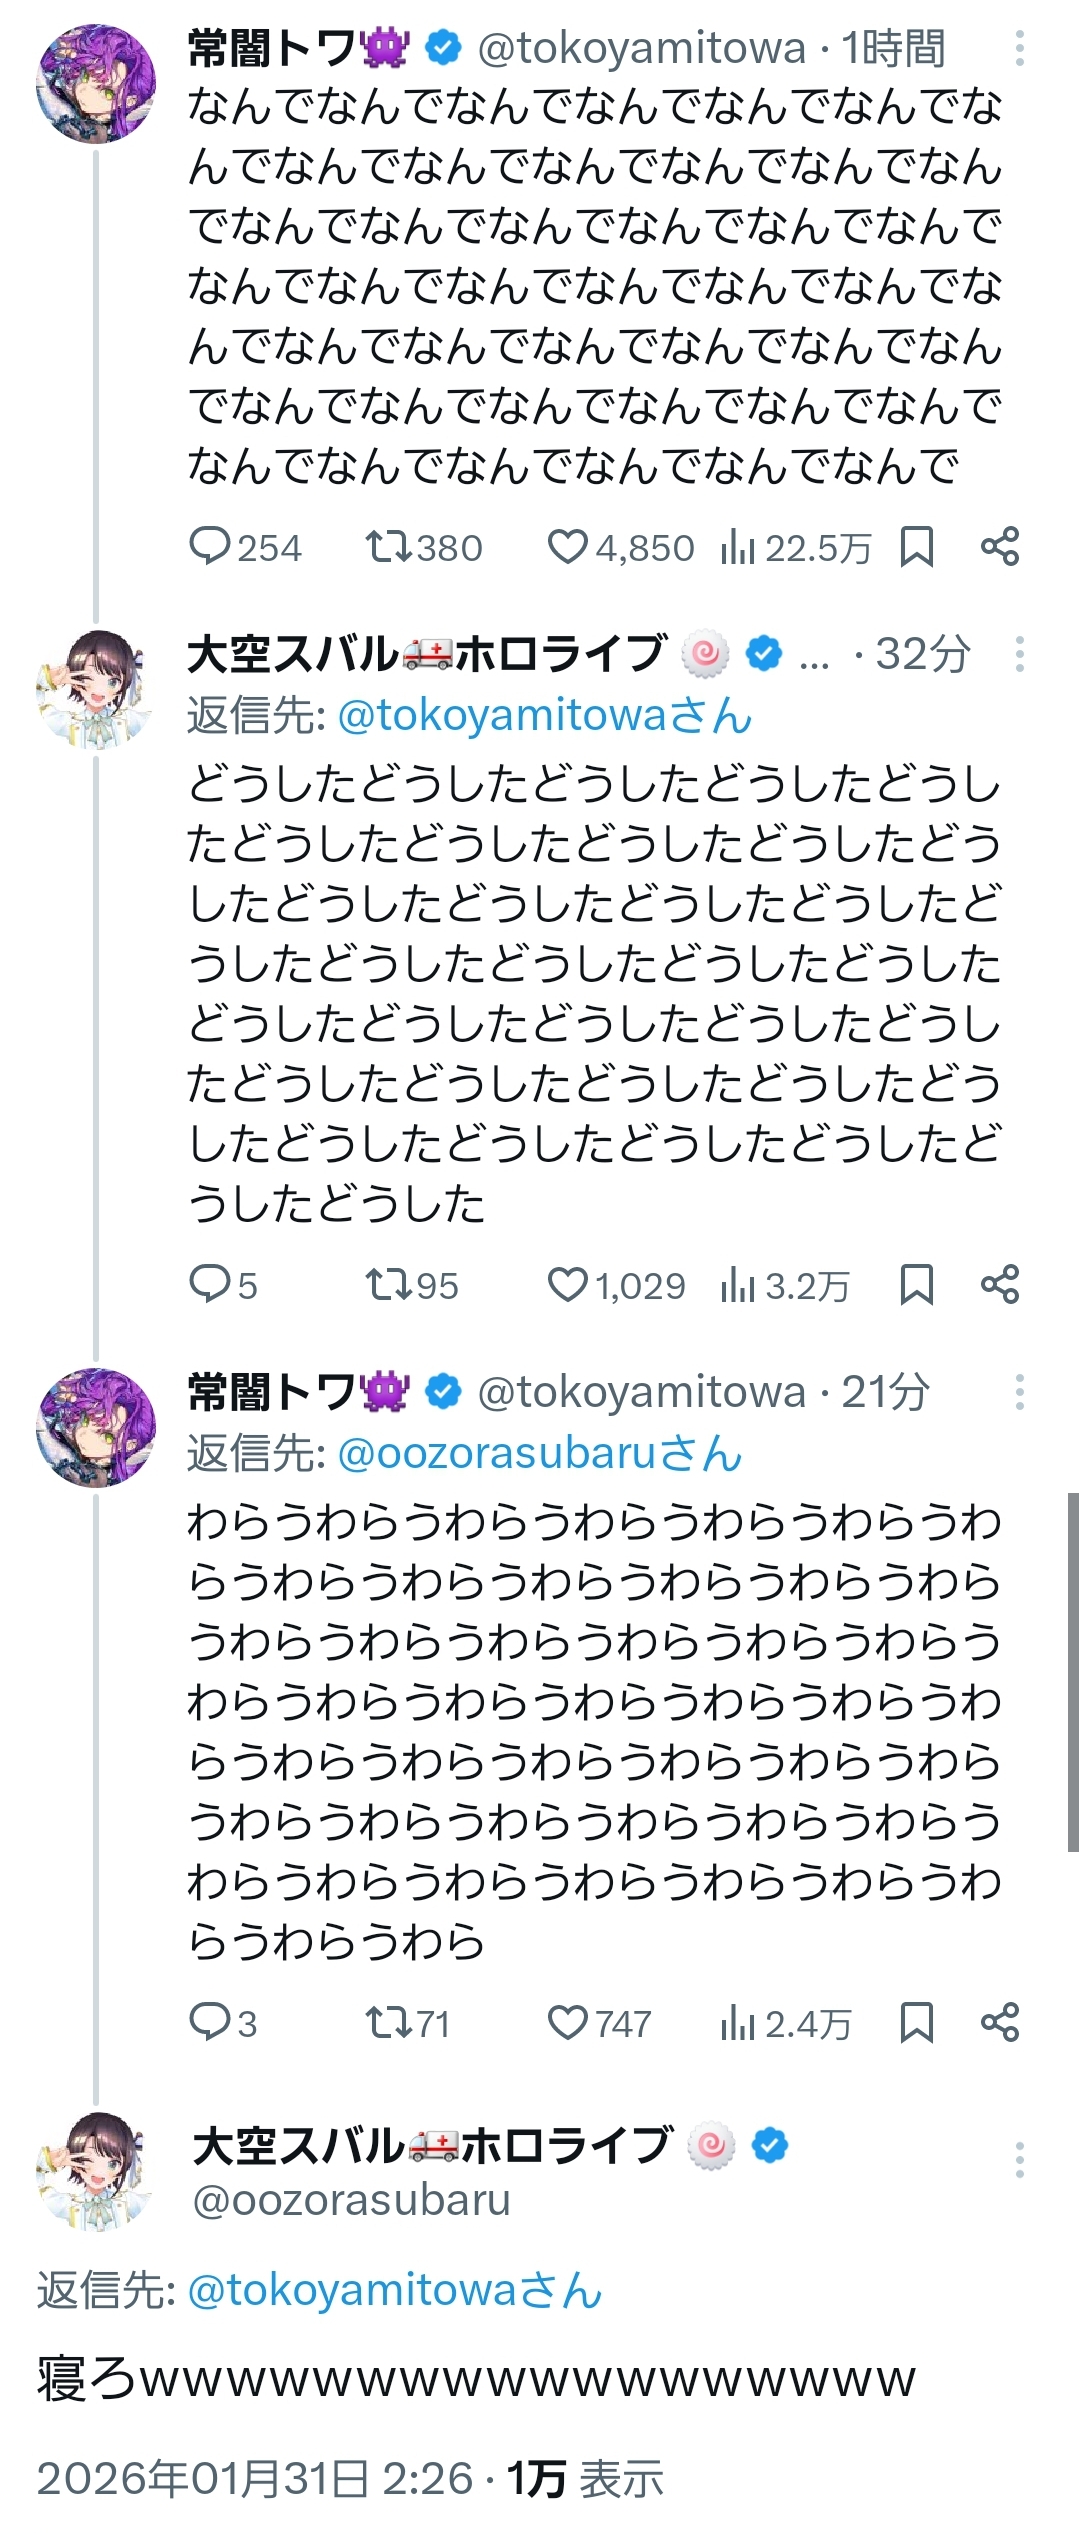Retweet the first tweet with 380 reposts
Screen dimensions: 1079x2533
click(x=387, y=547)
